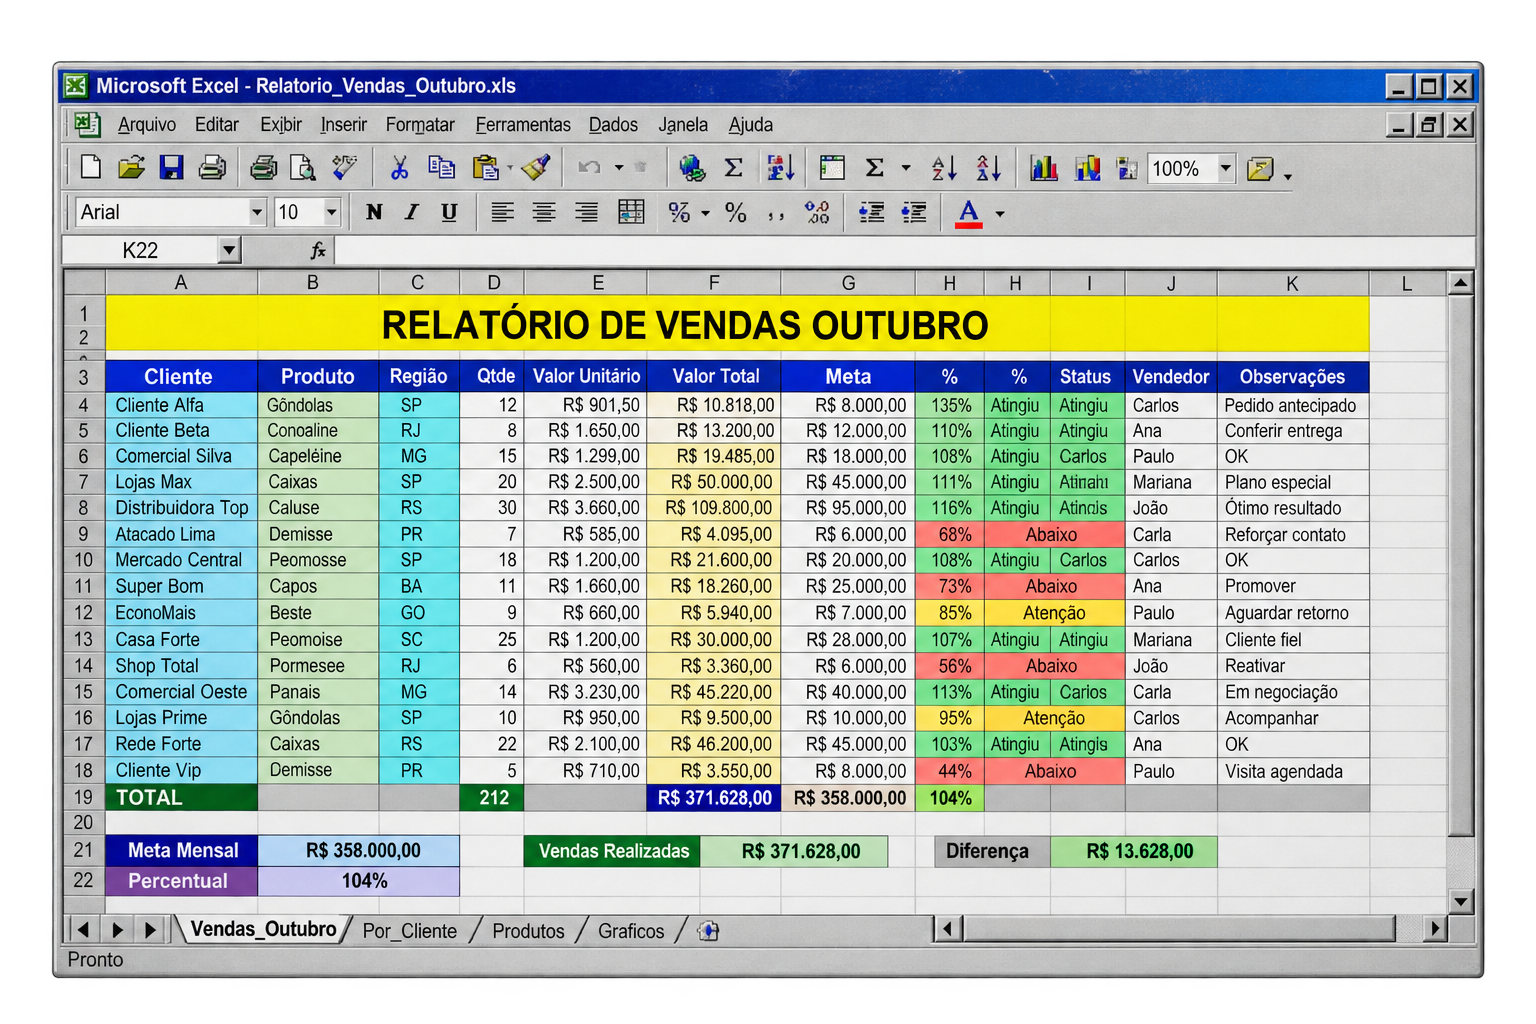
Task: Switch to the Graficos sheet tab
Action: tap(631, 931)
